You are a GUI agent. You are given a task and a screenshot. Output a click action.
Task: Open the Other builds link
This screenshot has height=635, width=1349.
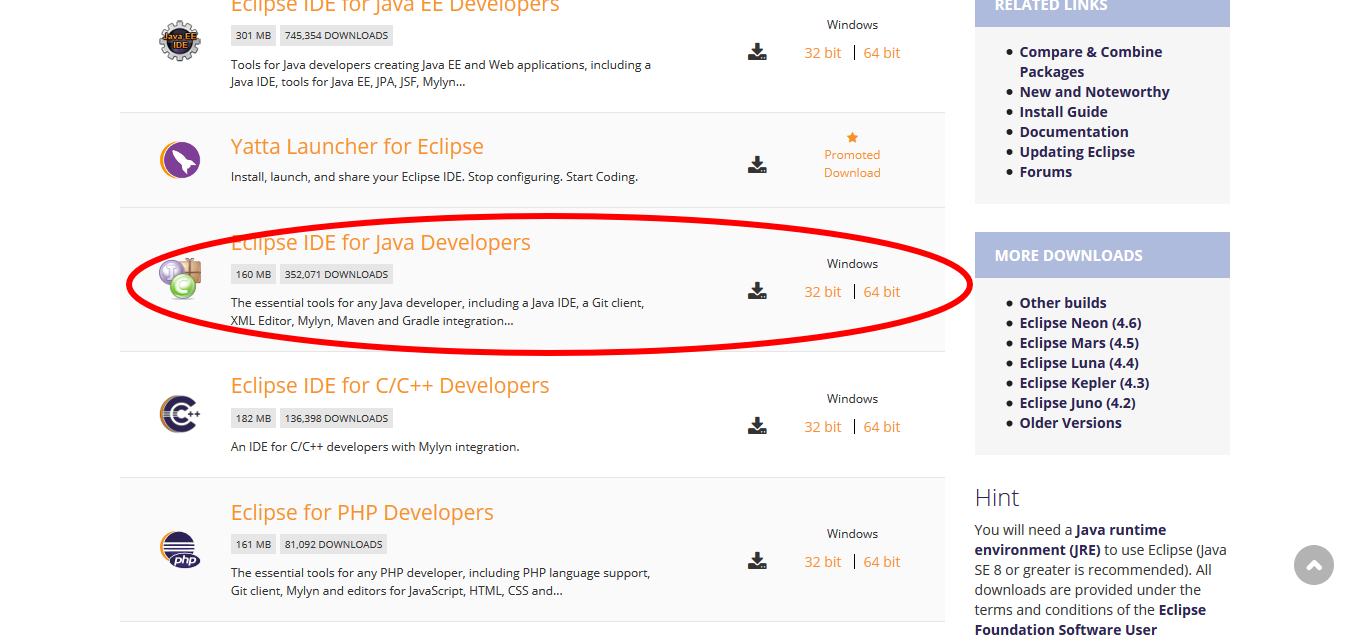(x=1063, y=303)
